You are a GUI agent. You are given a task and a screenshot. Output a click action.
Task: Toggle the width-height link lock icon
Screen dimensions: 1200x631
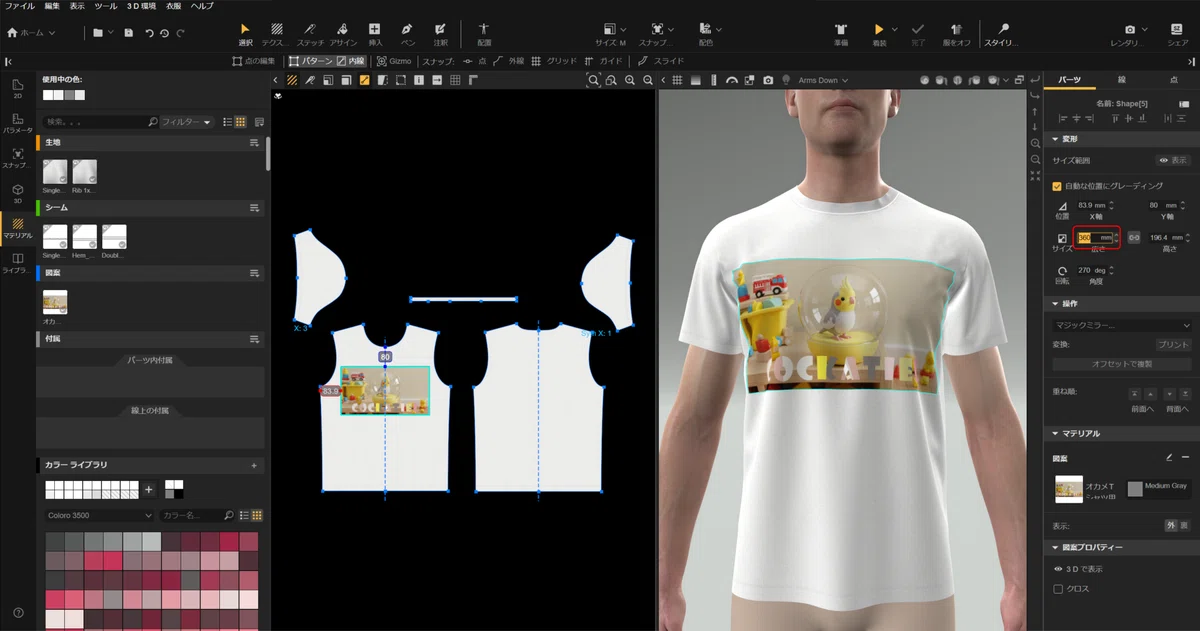tap(1134, 238)
